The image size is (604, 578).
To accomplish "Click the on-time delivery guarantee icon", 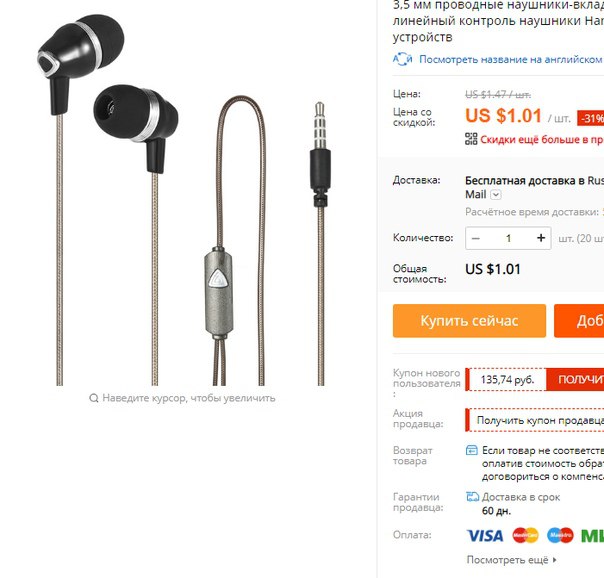I will click(472, 497).
